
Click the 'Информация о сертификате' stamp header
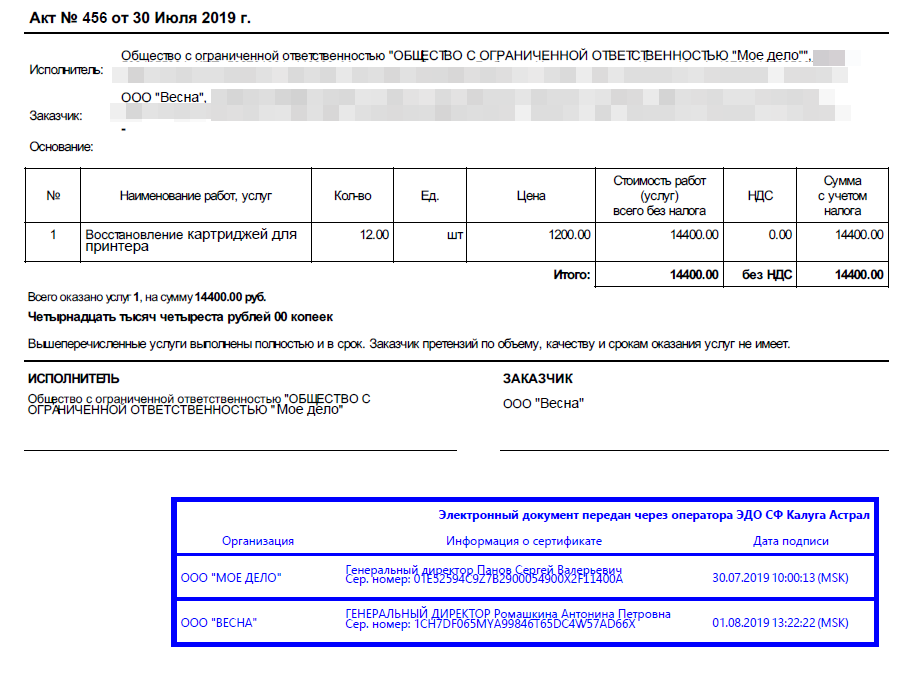click(523, 541)
